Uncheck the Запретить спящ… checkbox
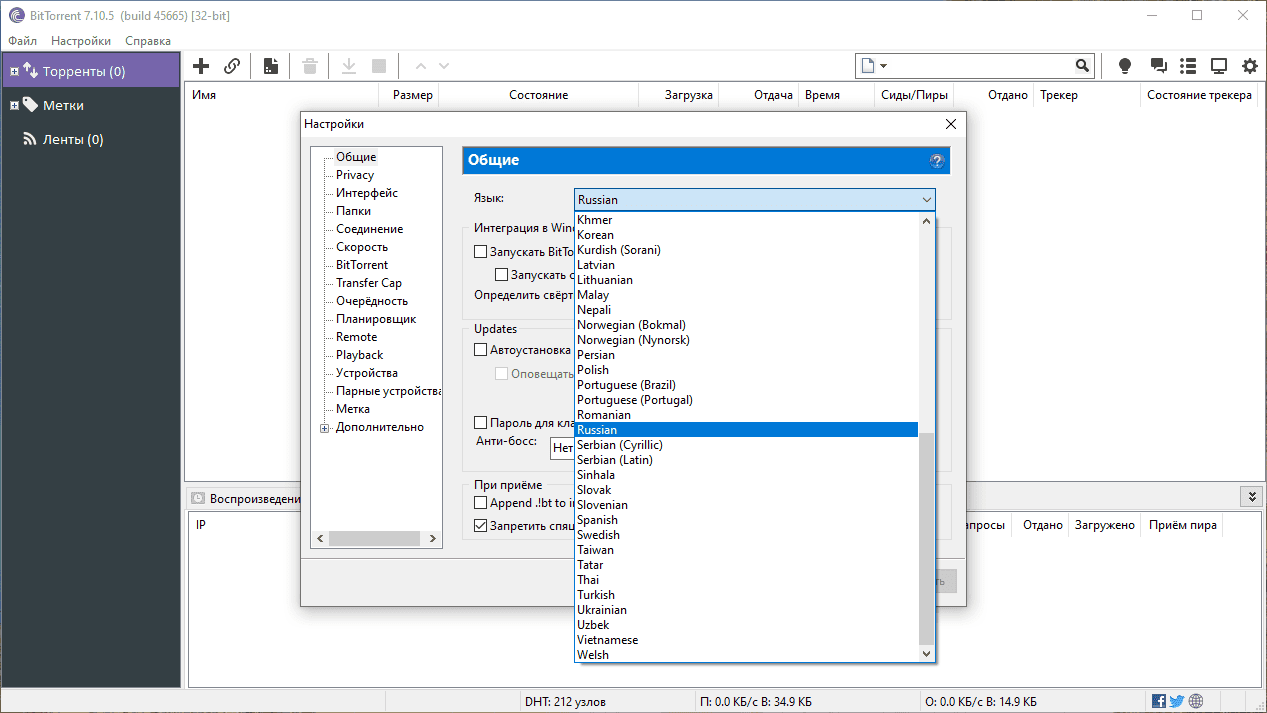 [x=481, y=525]
